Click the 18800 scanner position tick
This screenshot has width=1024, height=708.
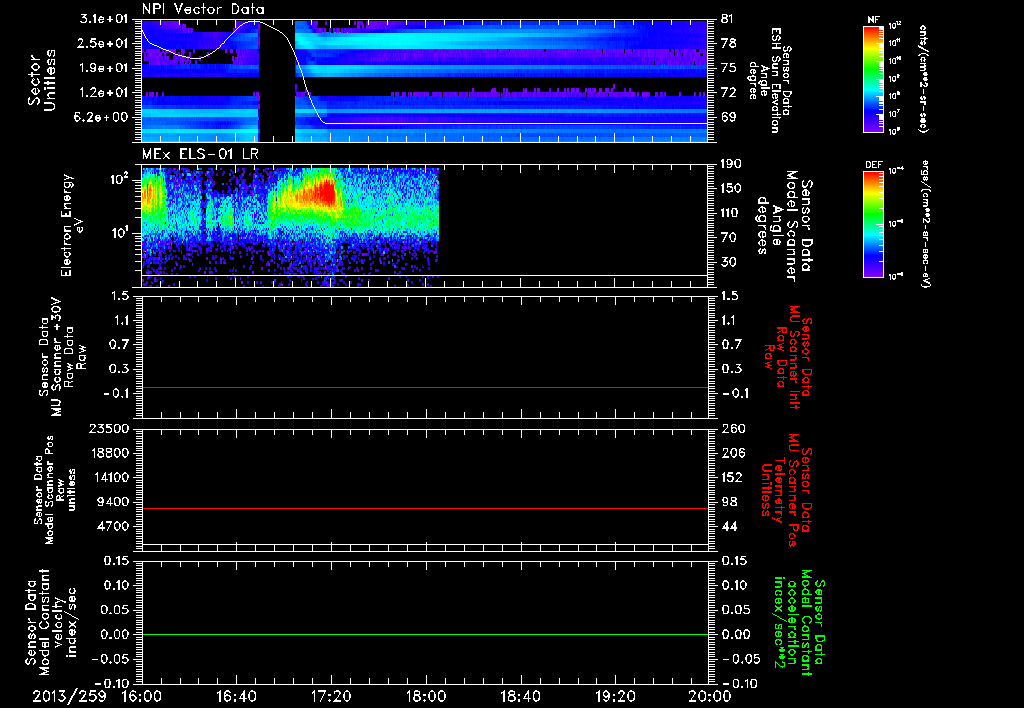click(x=110, y=453)
